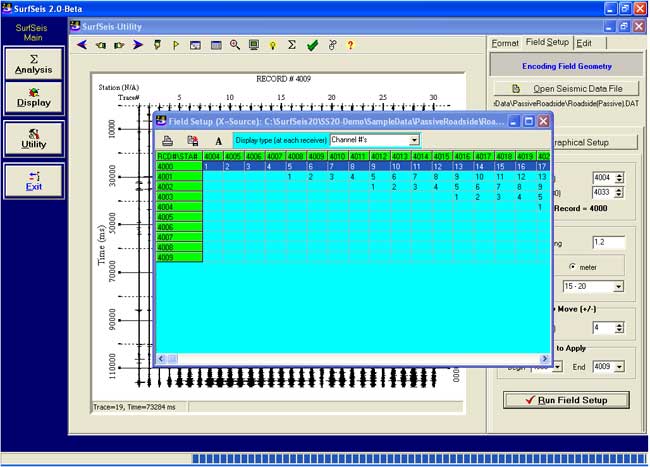Open the Begin record dropdown arrow
Image resolution: width=650 pixels, height=467 pixels.
point(558,367)
